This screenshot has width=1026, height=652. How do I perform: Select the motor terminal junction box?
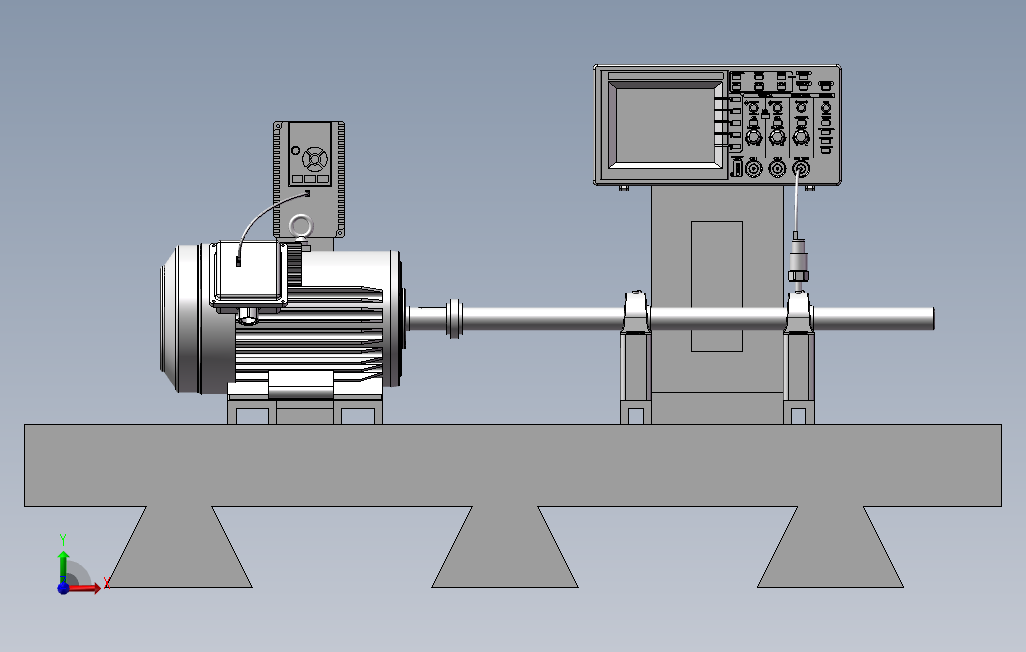249,274
